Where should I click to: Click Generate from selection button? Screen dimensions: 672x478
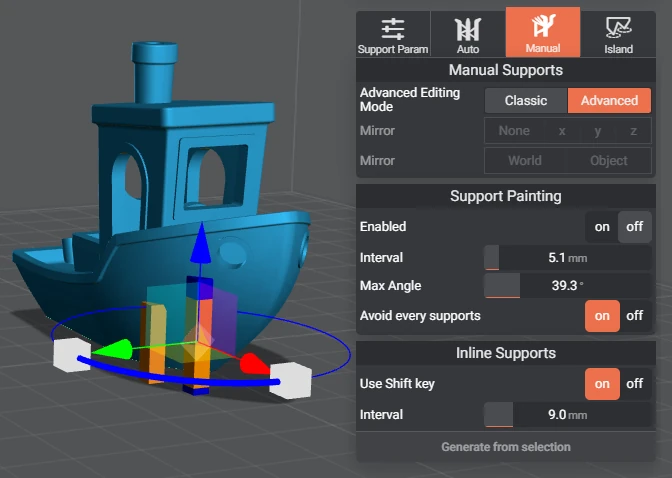coord(506,447)
